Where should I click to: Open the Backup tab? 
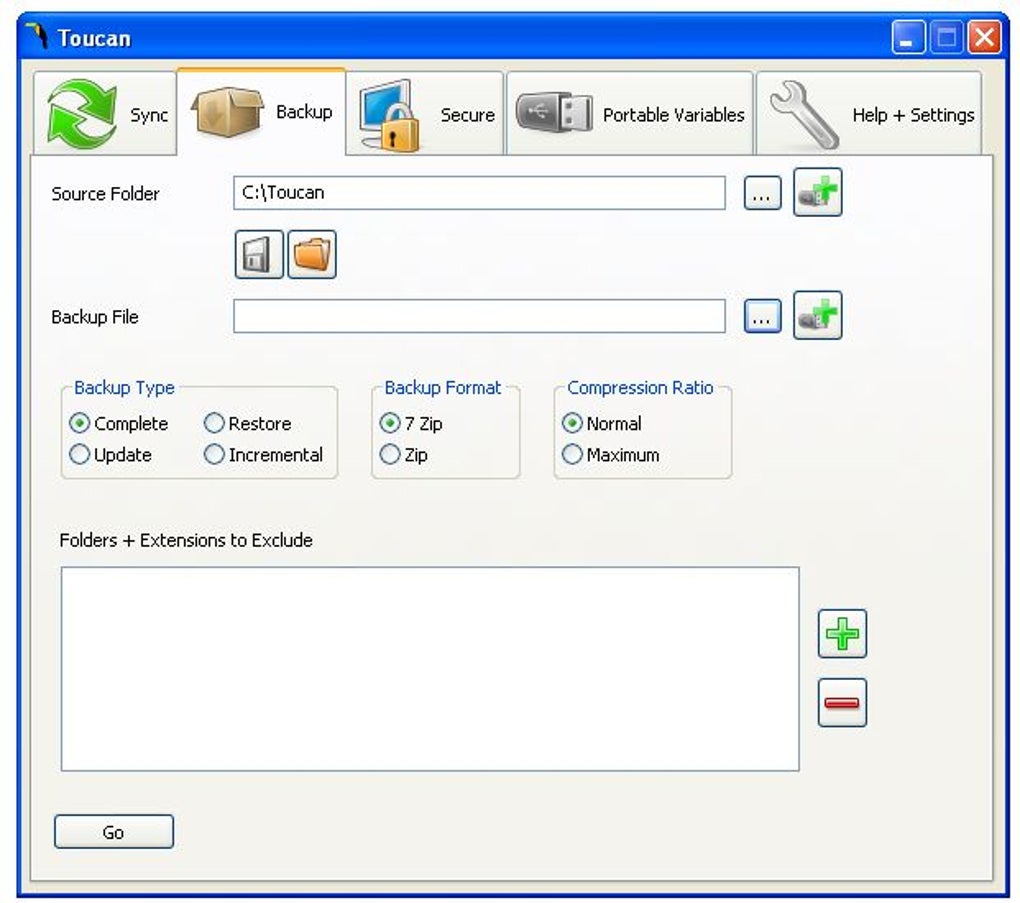point(262,112)
